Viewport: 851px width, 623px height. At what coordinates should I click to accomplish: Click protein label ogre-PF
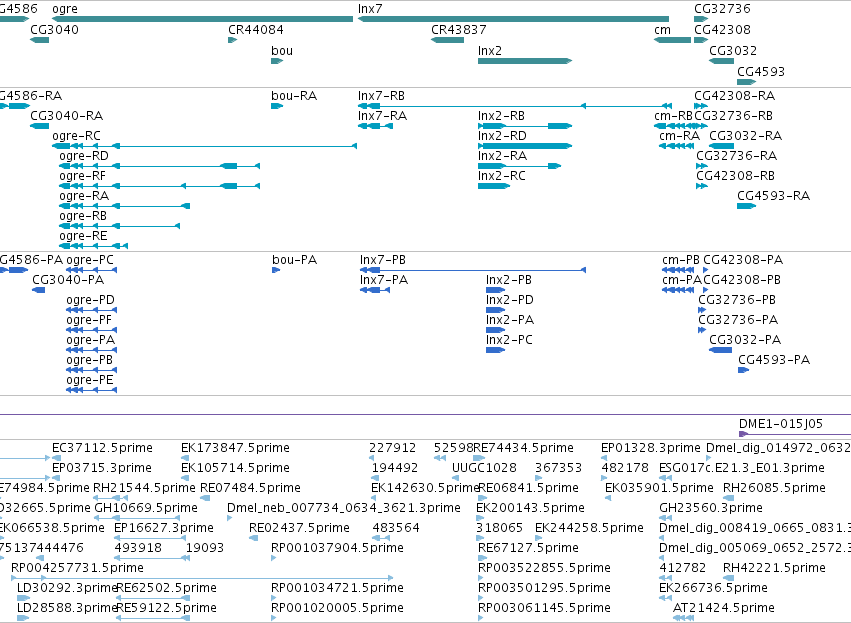tap(89, 320)
